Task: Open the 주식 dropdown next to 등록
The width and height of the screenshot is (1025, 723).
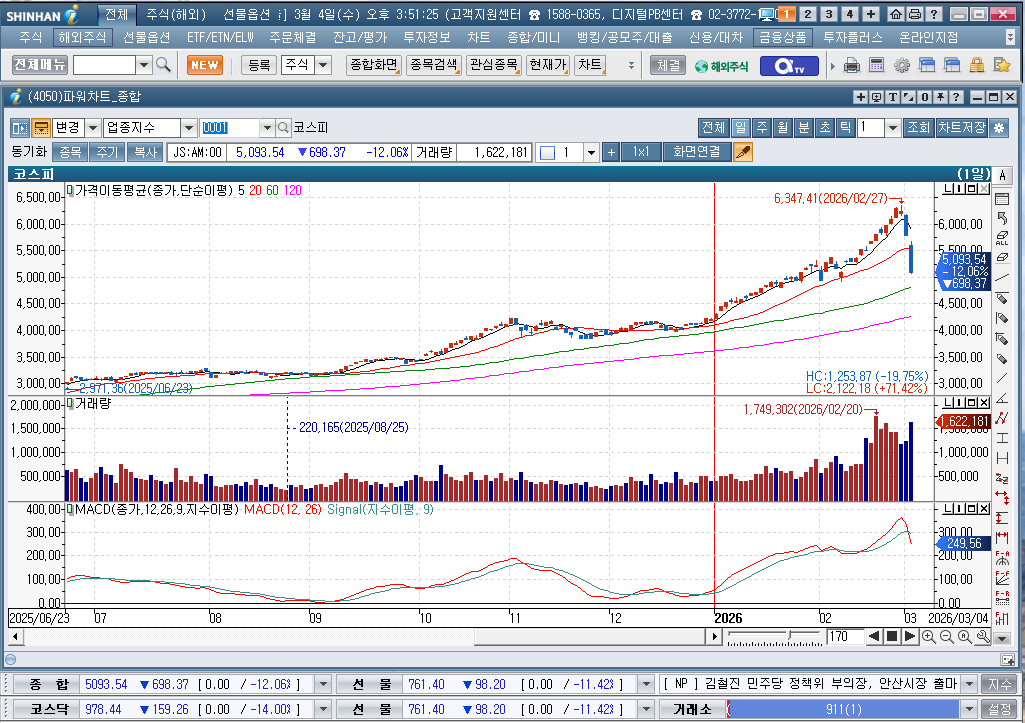Action: pos(323,65)
